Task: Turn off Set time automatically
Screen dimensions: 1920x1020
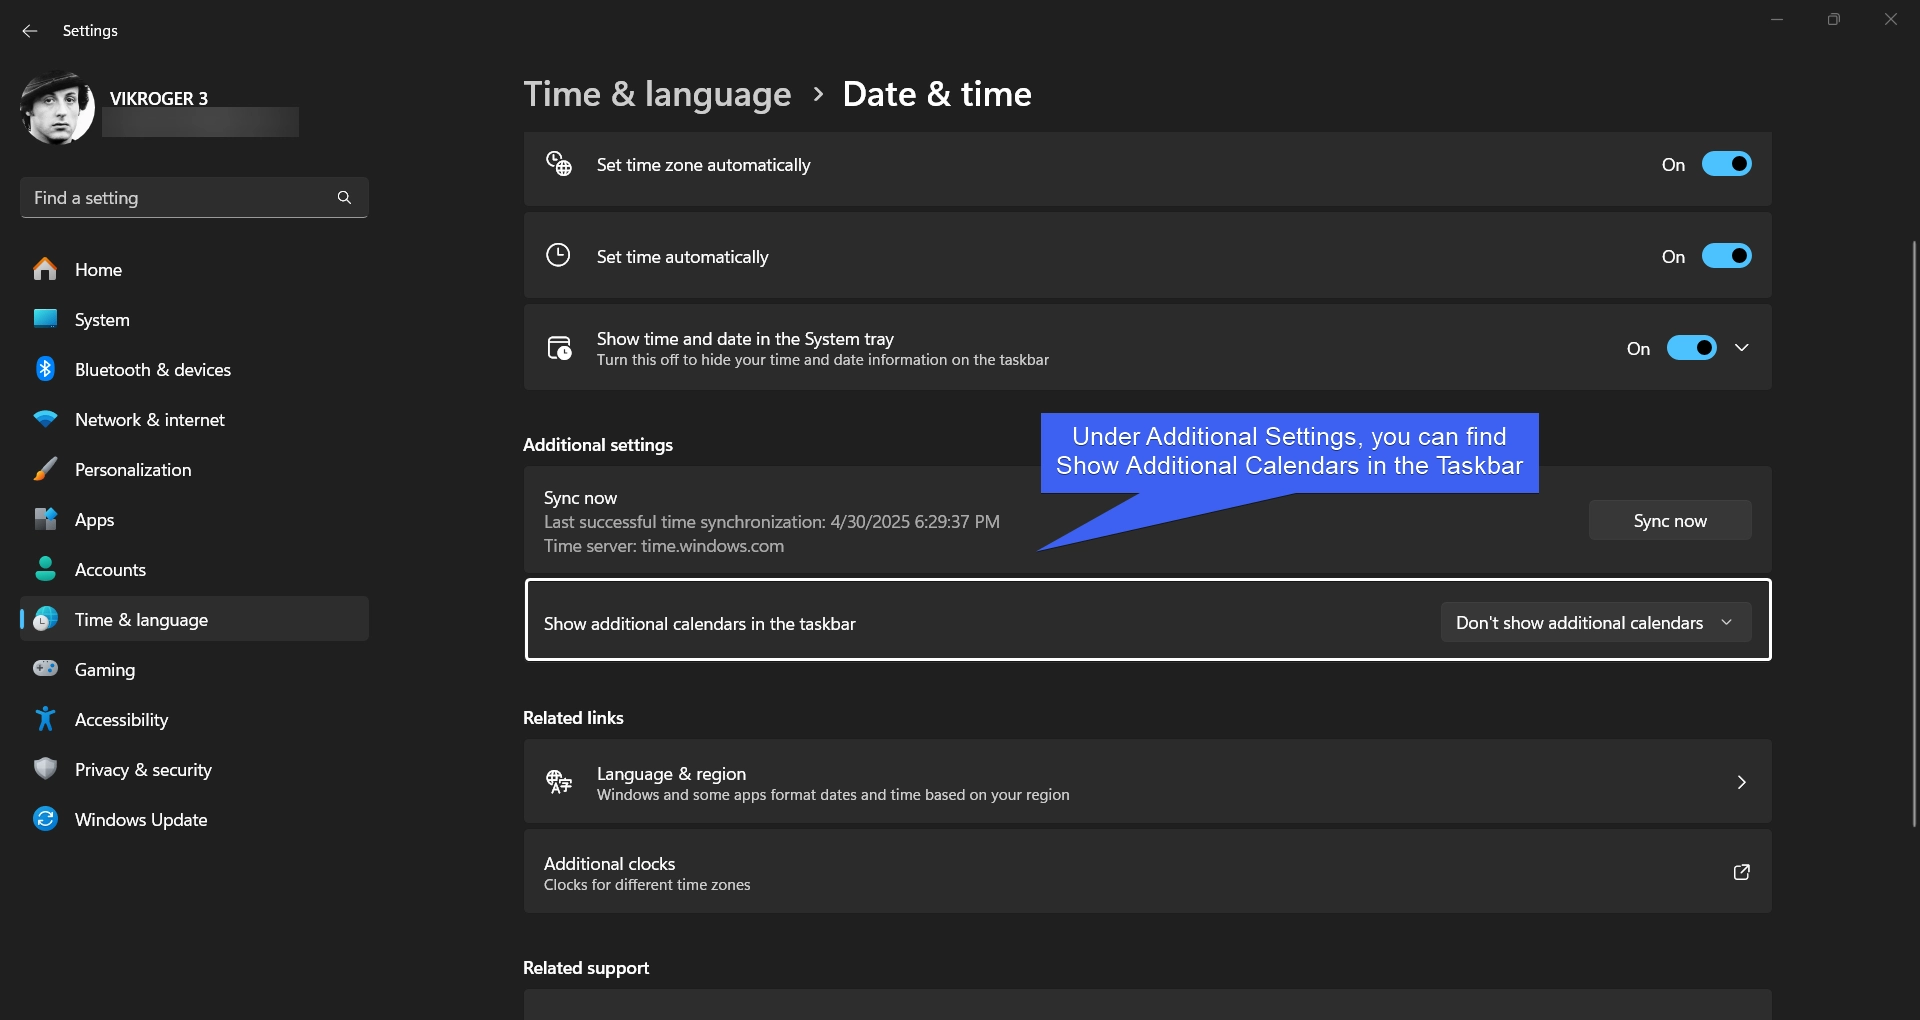Action: (1727, 255)
